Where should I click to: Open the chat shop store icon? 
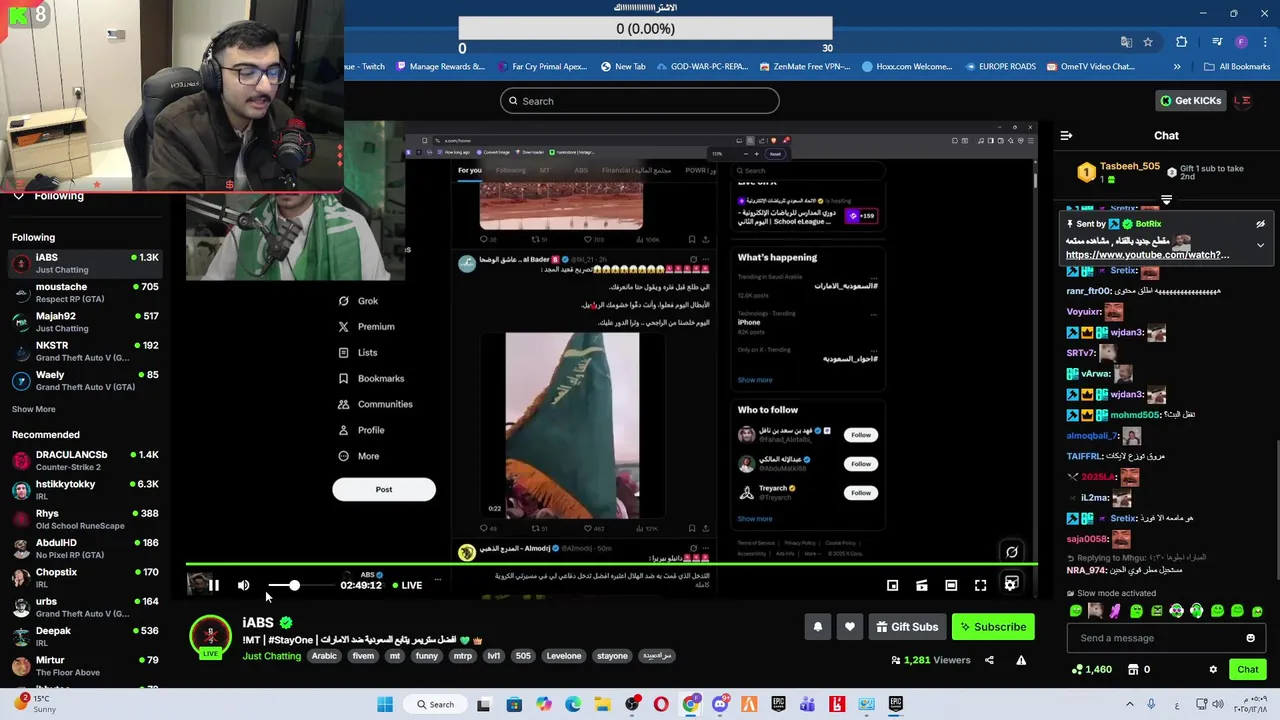click(1133, 670)
